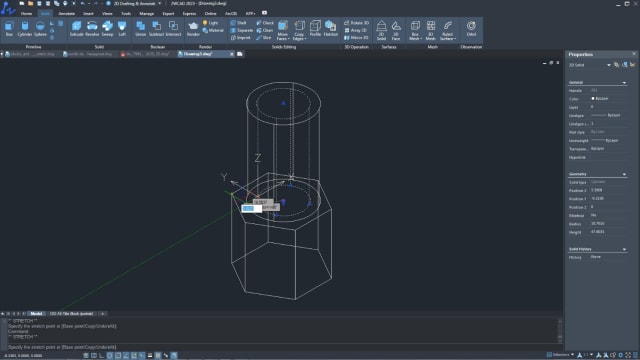Click the Height value field in Properties
This screenshot has height=360, width=640.
coord(608,232)
